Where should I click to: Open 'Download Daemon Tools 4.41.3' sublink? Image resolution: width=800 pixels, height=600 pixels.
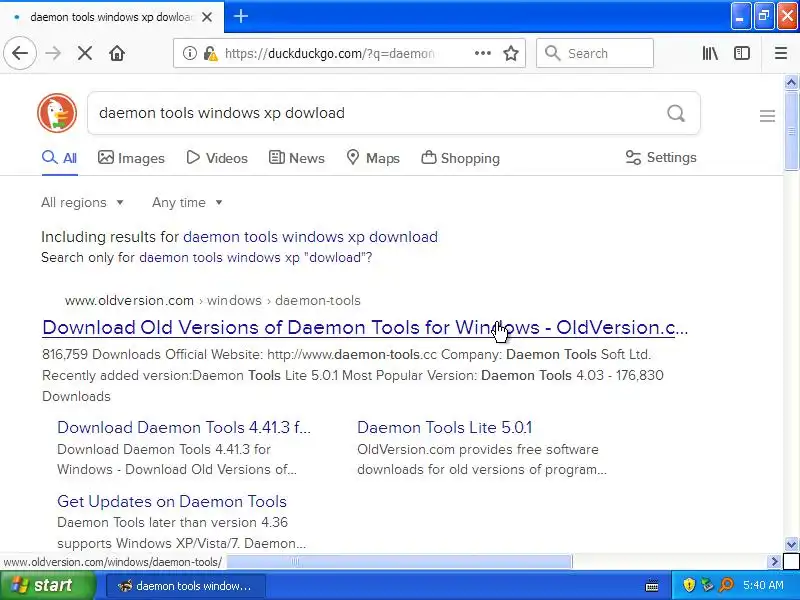[184, 427]
